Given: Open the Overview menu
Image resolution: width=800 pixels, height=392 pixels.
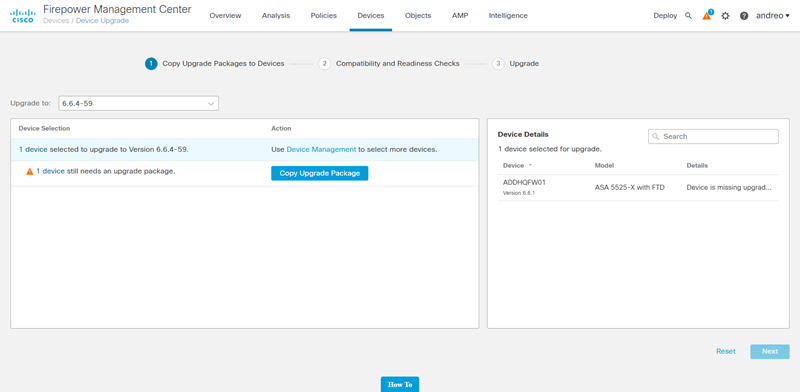Looking at the screenshot, I should pyautogui.click(x=225, y=16).
